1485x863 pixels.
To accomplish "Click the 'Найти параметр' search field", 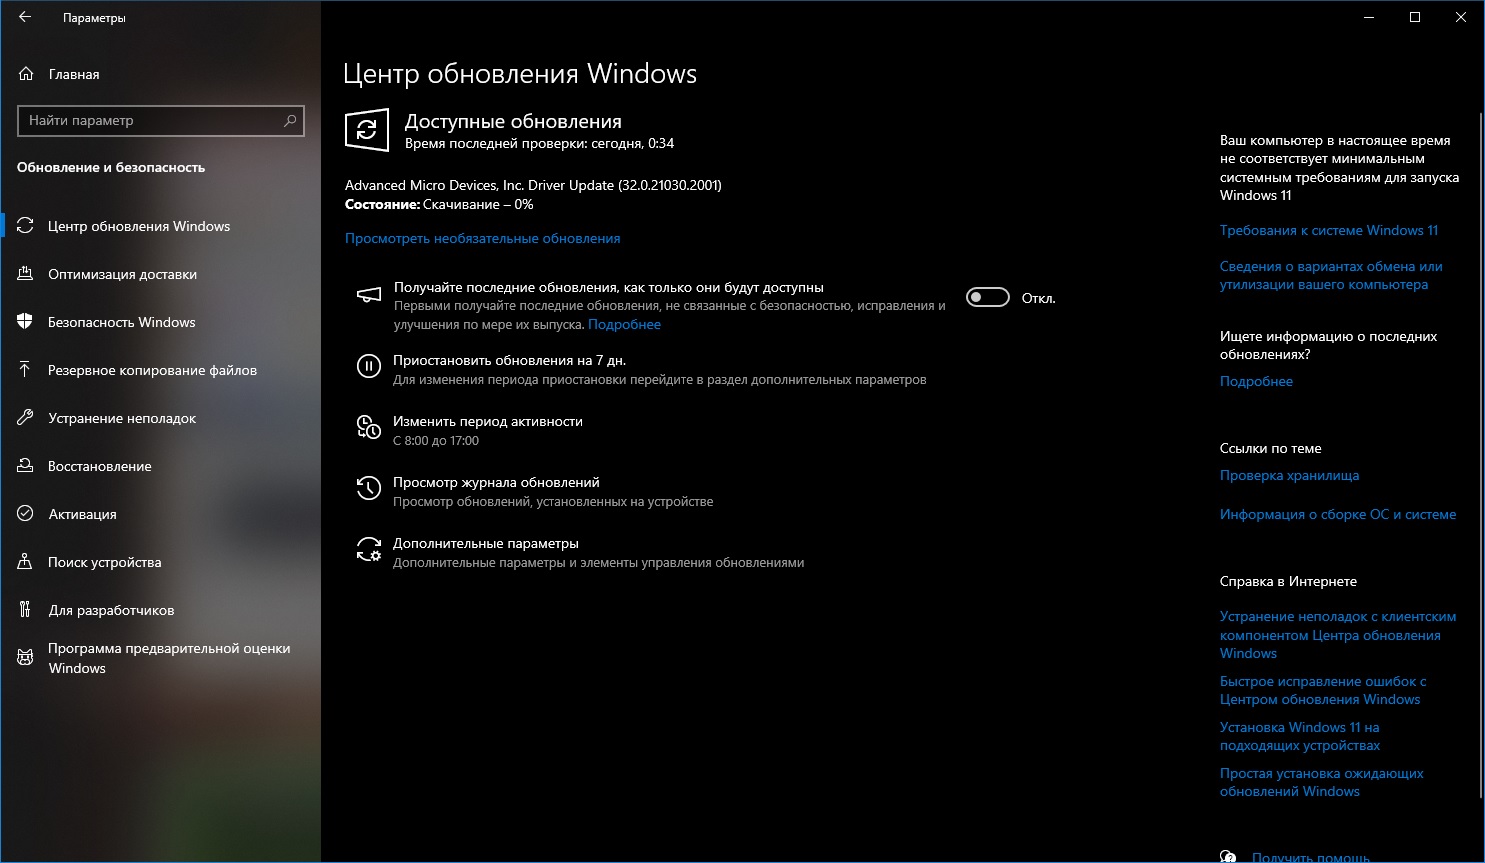I will (x=161, y=120).
